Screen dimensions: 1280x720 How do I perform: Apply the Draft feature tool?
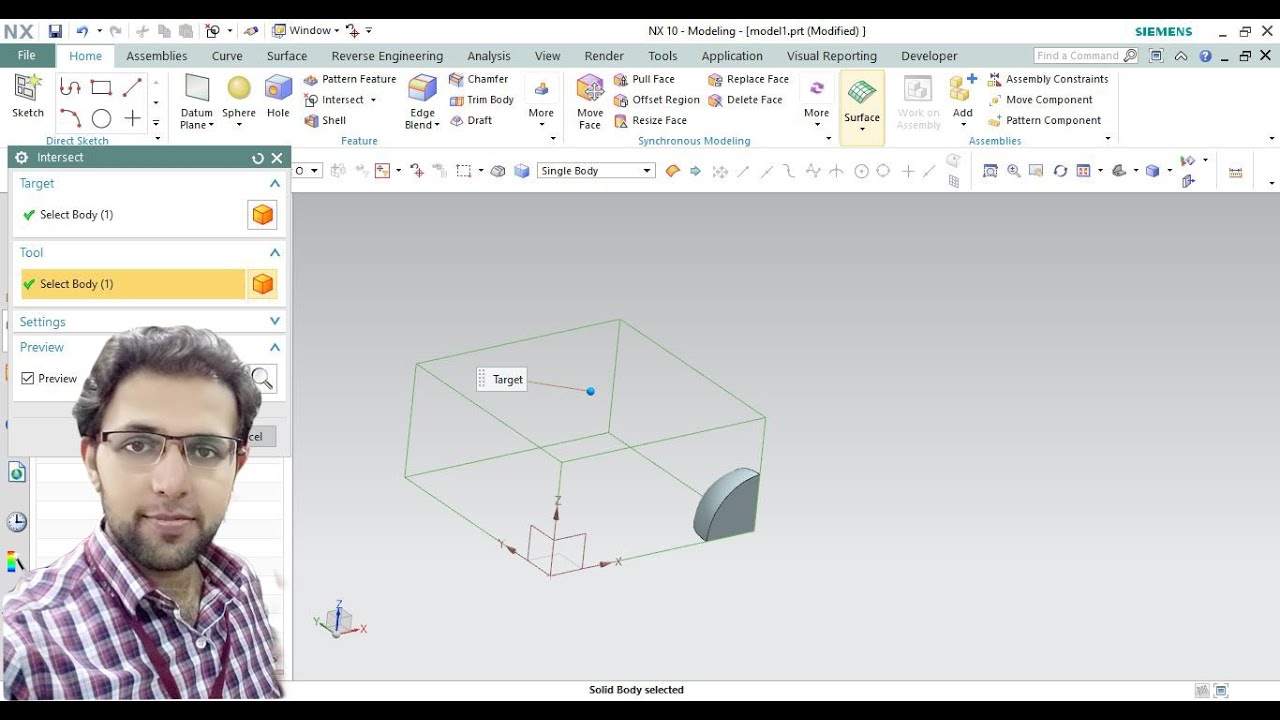tap(471, 120)
